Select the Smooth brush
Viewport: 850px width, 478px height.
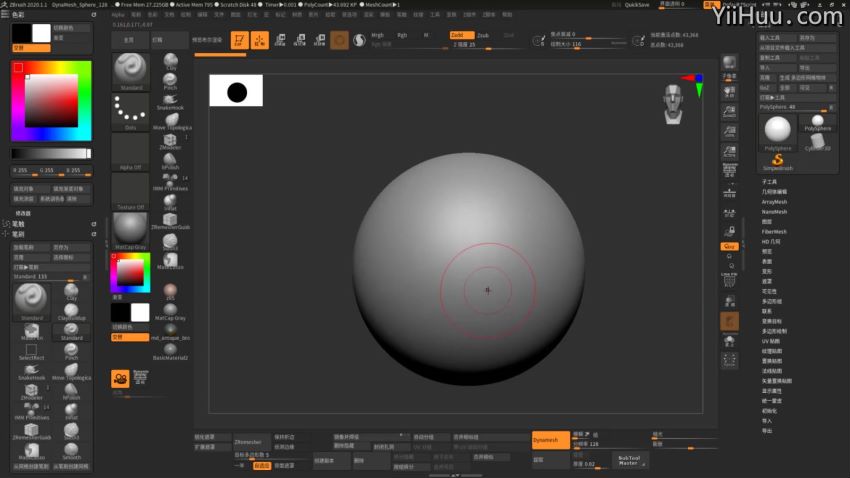coord(71,451)
